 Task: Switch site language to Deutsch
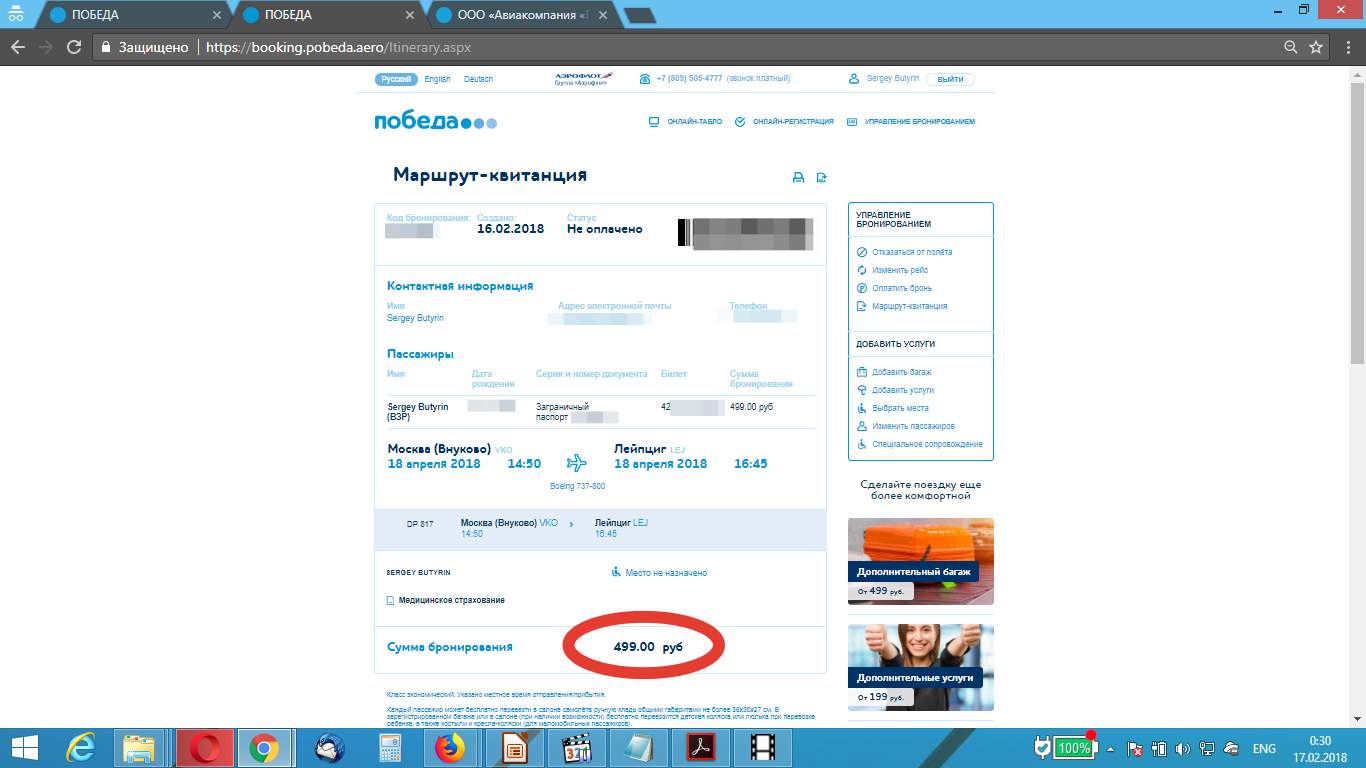[479, 79]
